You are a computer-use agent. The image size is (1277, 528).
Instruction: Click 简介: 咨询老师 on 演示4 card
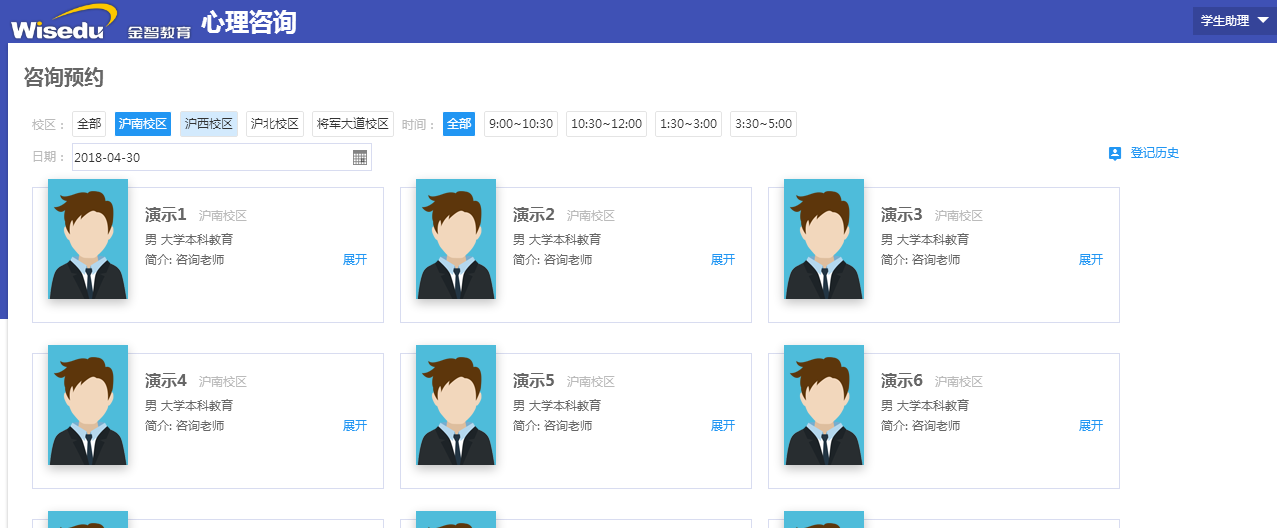tap(185, 426)
